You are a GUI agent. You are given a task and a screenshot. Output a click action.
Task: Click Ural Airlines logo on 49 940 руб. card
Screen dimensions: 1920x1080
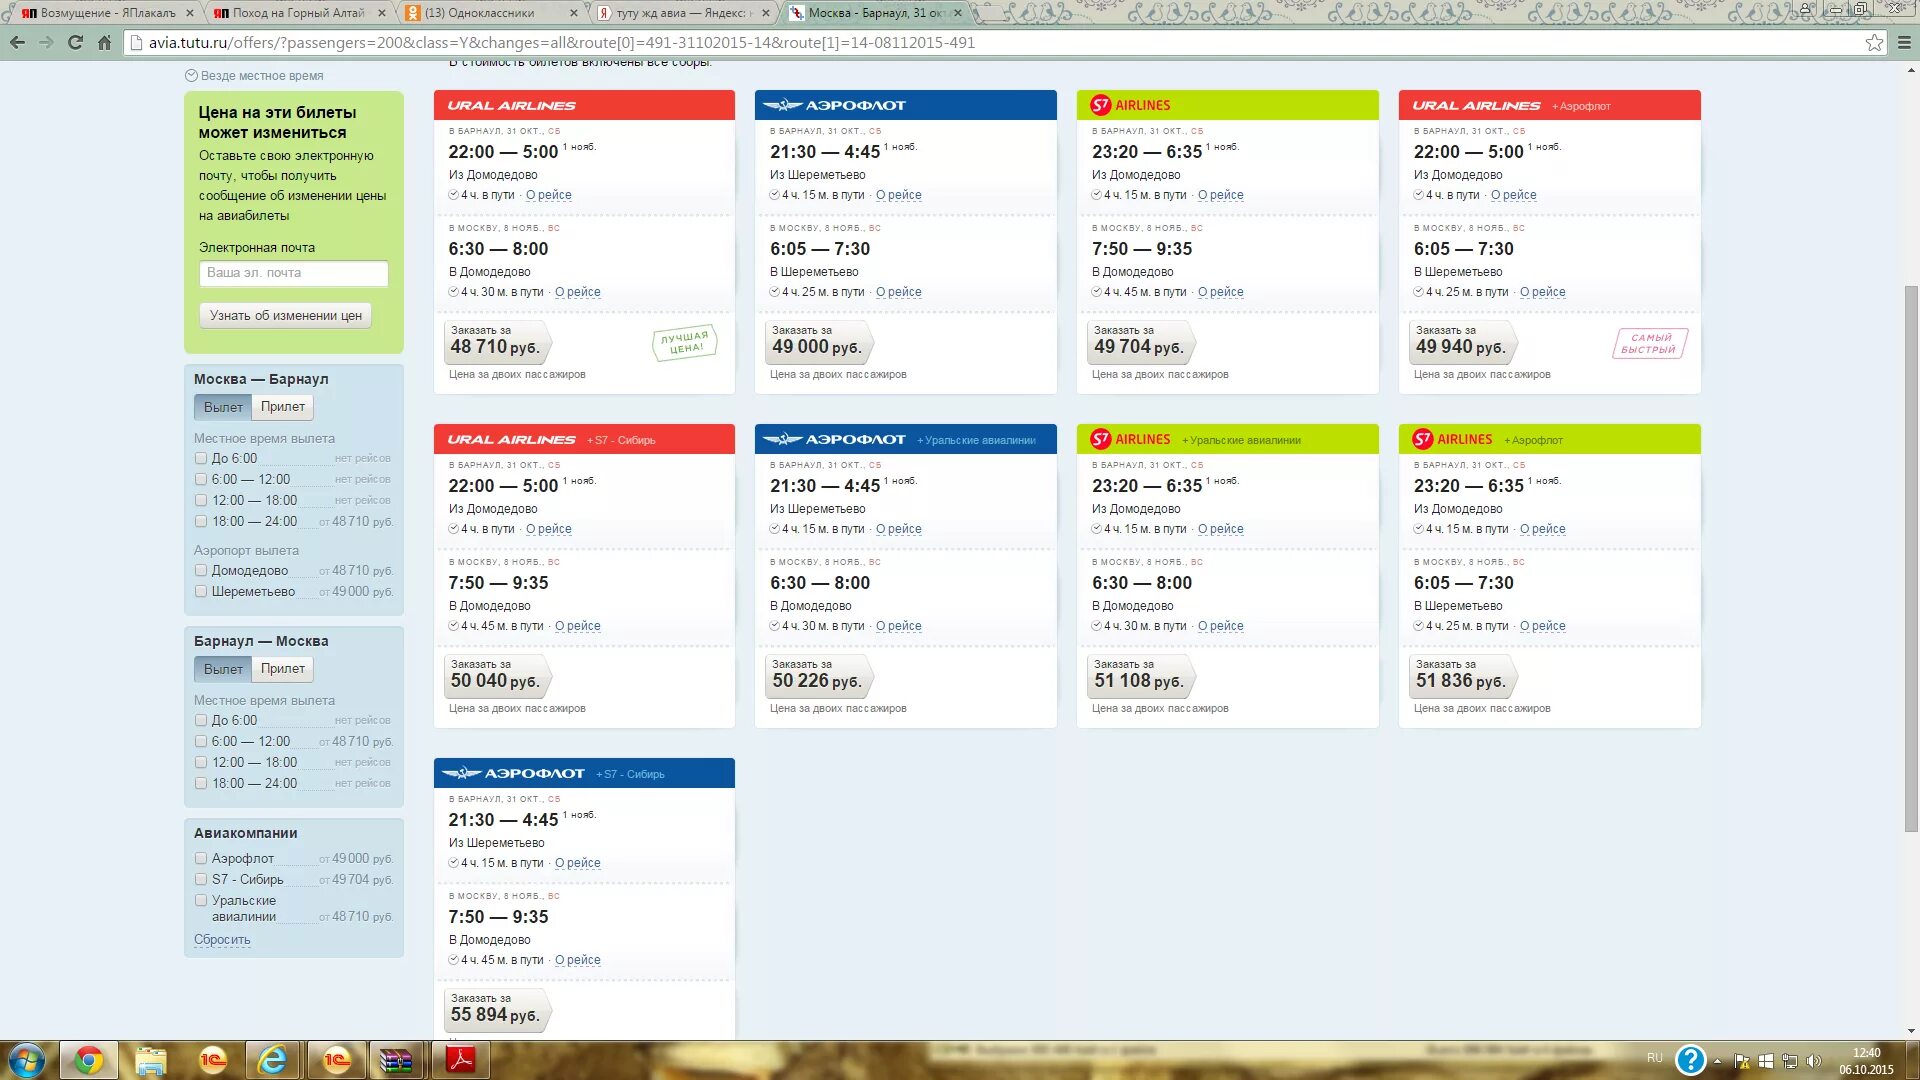pyautogui.click(x=1476, y=105)
